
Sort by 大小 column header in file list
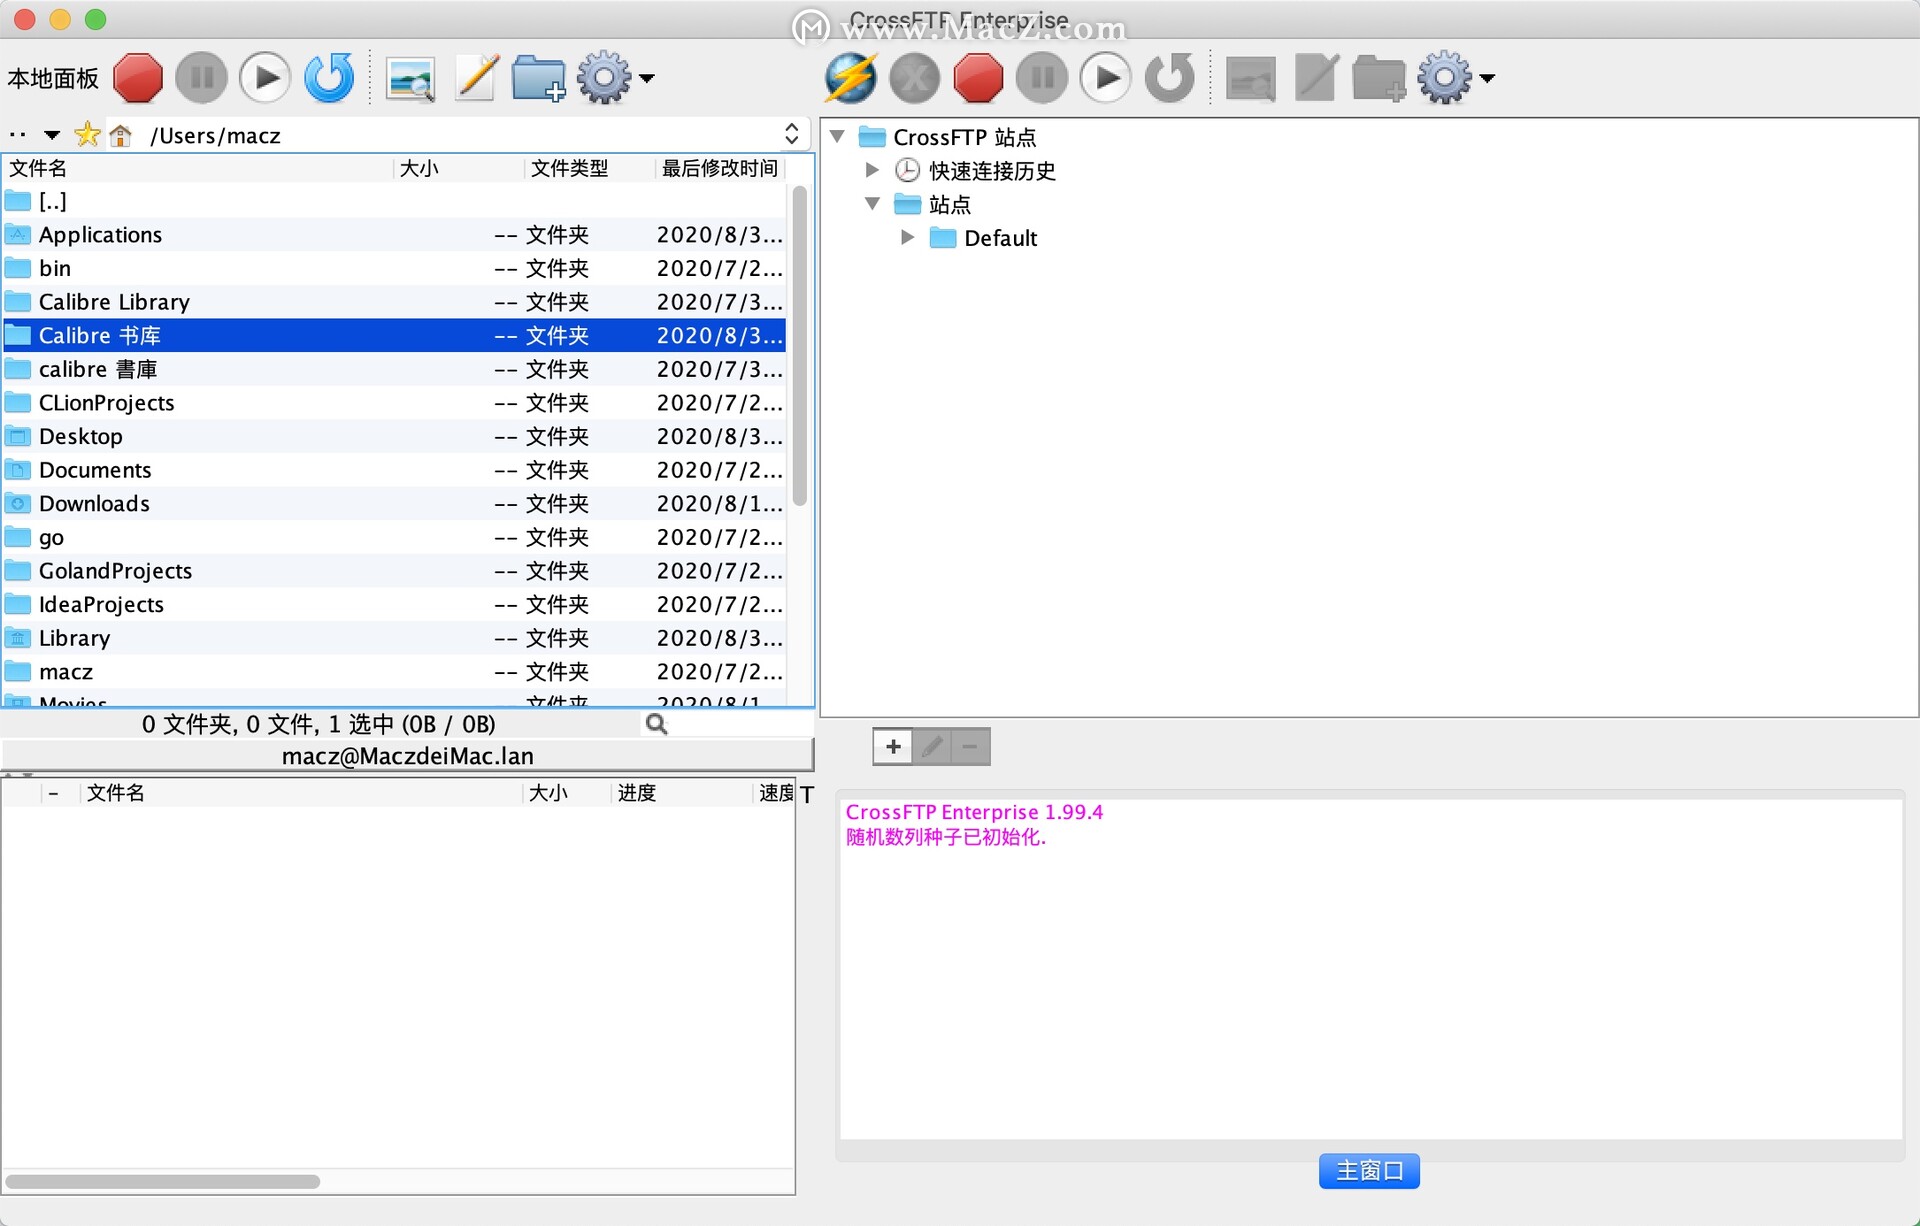458,168
